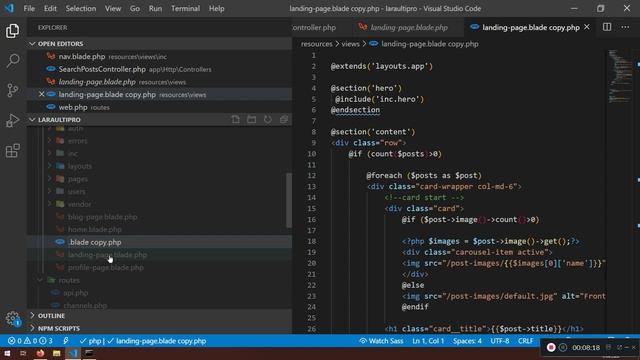This screenshot has width=640, height=360.
Task: Open blog-page.blade.php in file tree
Action: pos(102,217)
